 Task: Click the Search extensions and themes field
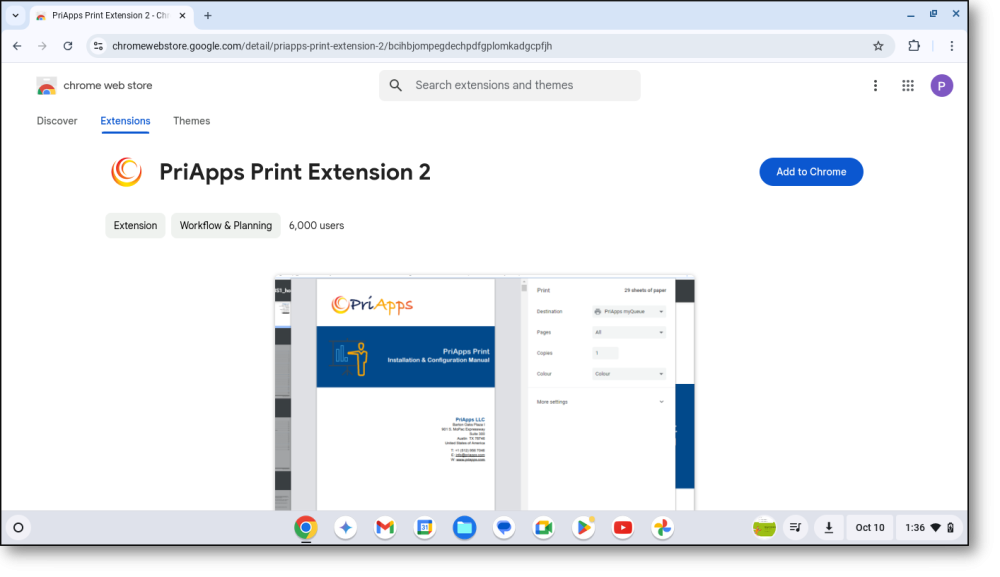coord(510,85)
